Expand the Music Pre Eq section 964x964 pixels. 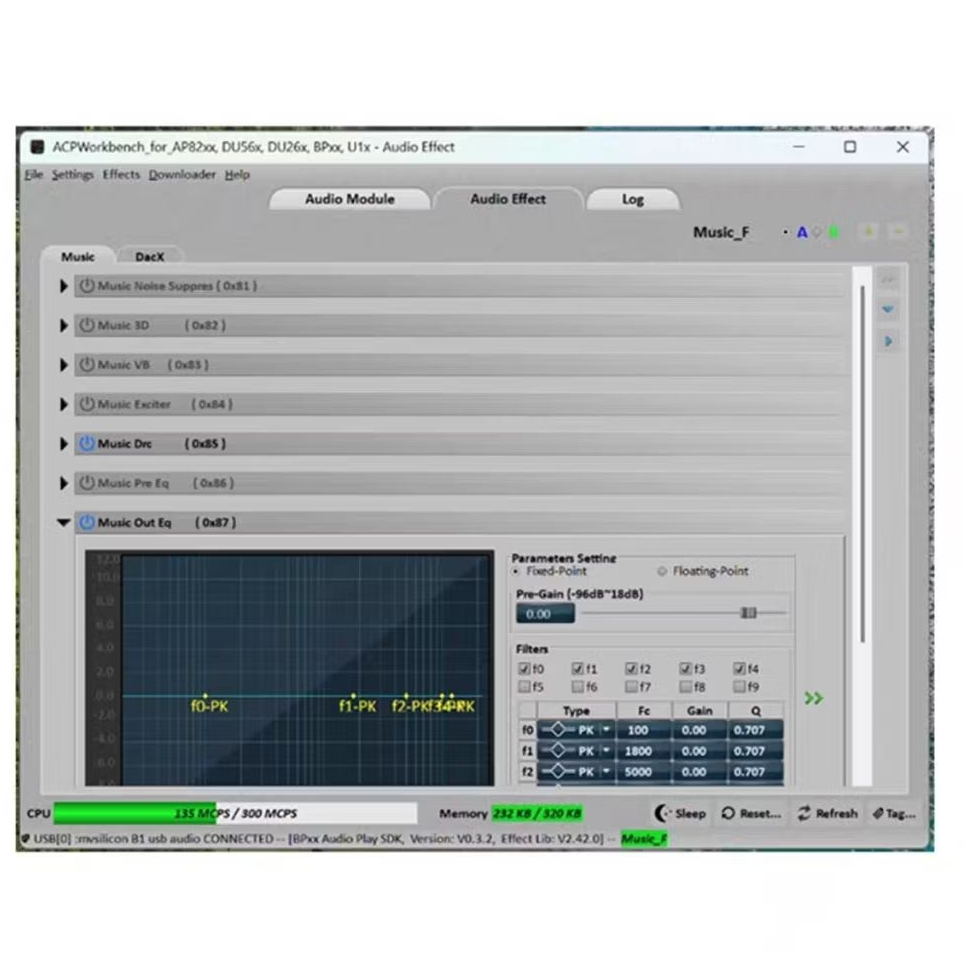point(63,483)
